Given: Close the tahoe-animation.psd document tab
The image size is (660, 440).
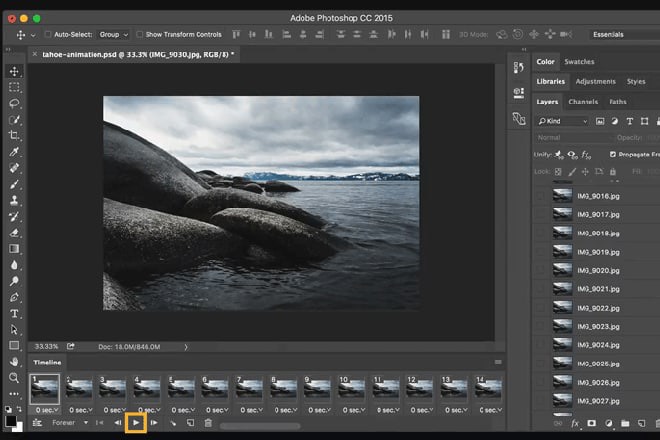Looking at the screenshot, I should click(35, 54).
